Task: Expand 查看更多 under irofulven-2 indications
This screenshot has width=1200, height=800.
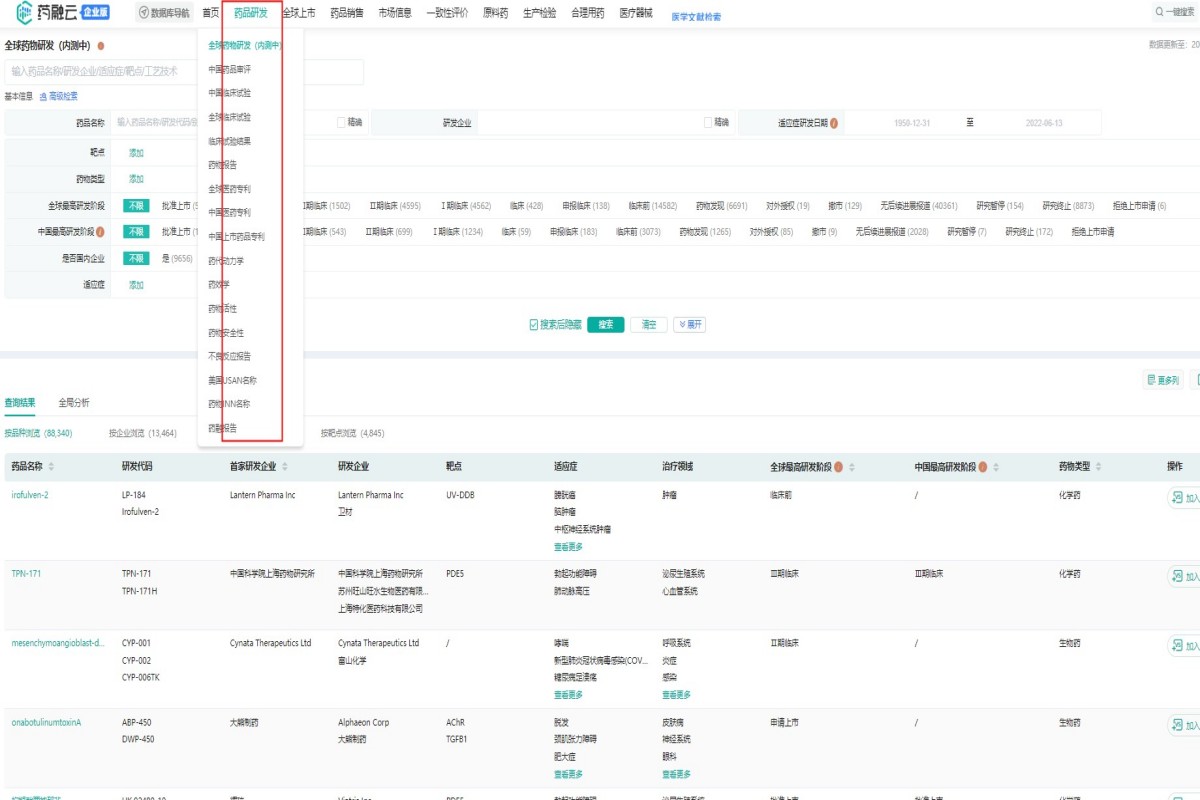Action: coord(568,547)
